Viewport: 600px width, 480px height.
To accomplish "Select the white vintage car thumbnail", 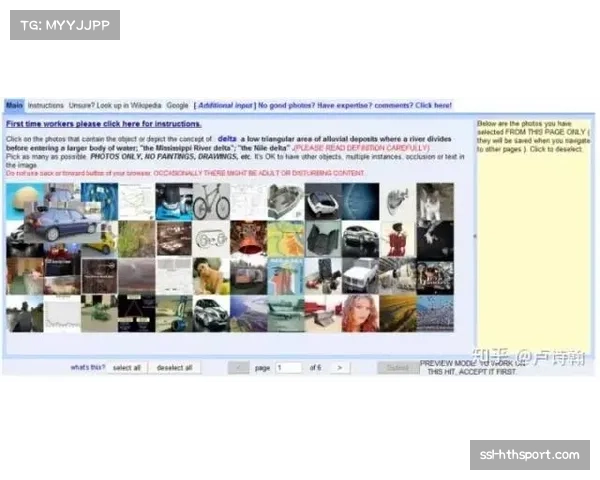I will 359,275.
